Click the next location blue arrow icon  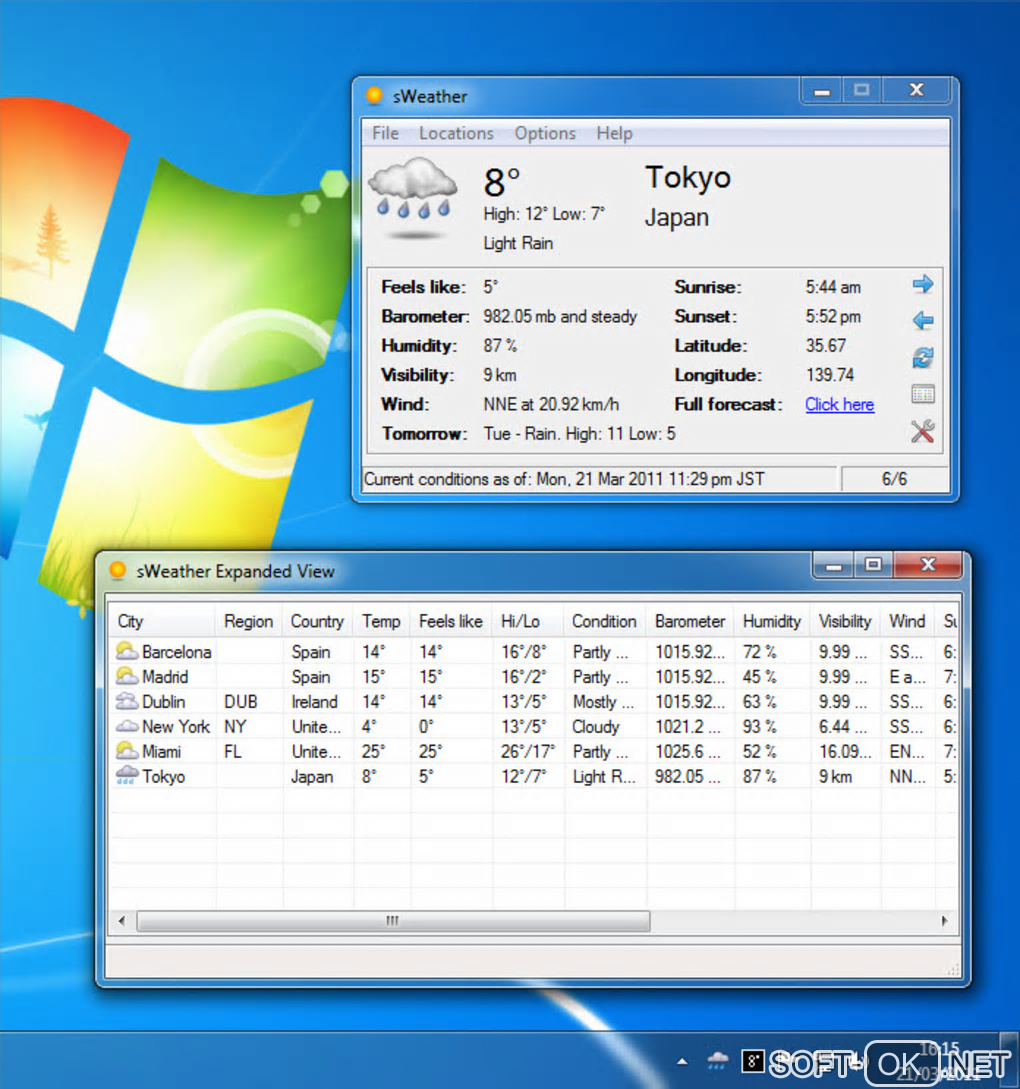922,285
